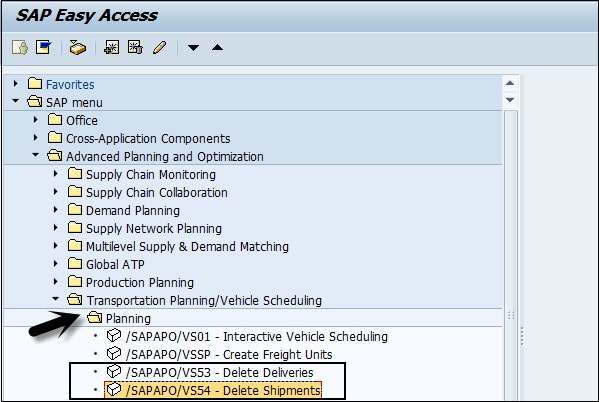Expand the Global ATP folder
This screenshot has width=599, height=402.
[56, 263]
